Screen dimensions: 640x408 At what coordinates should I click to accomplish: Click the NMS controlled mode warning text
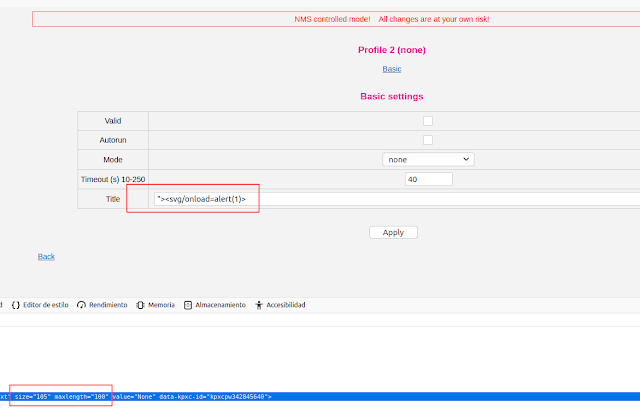[x=392, y=19]
